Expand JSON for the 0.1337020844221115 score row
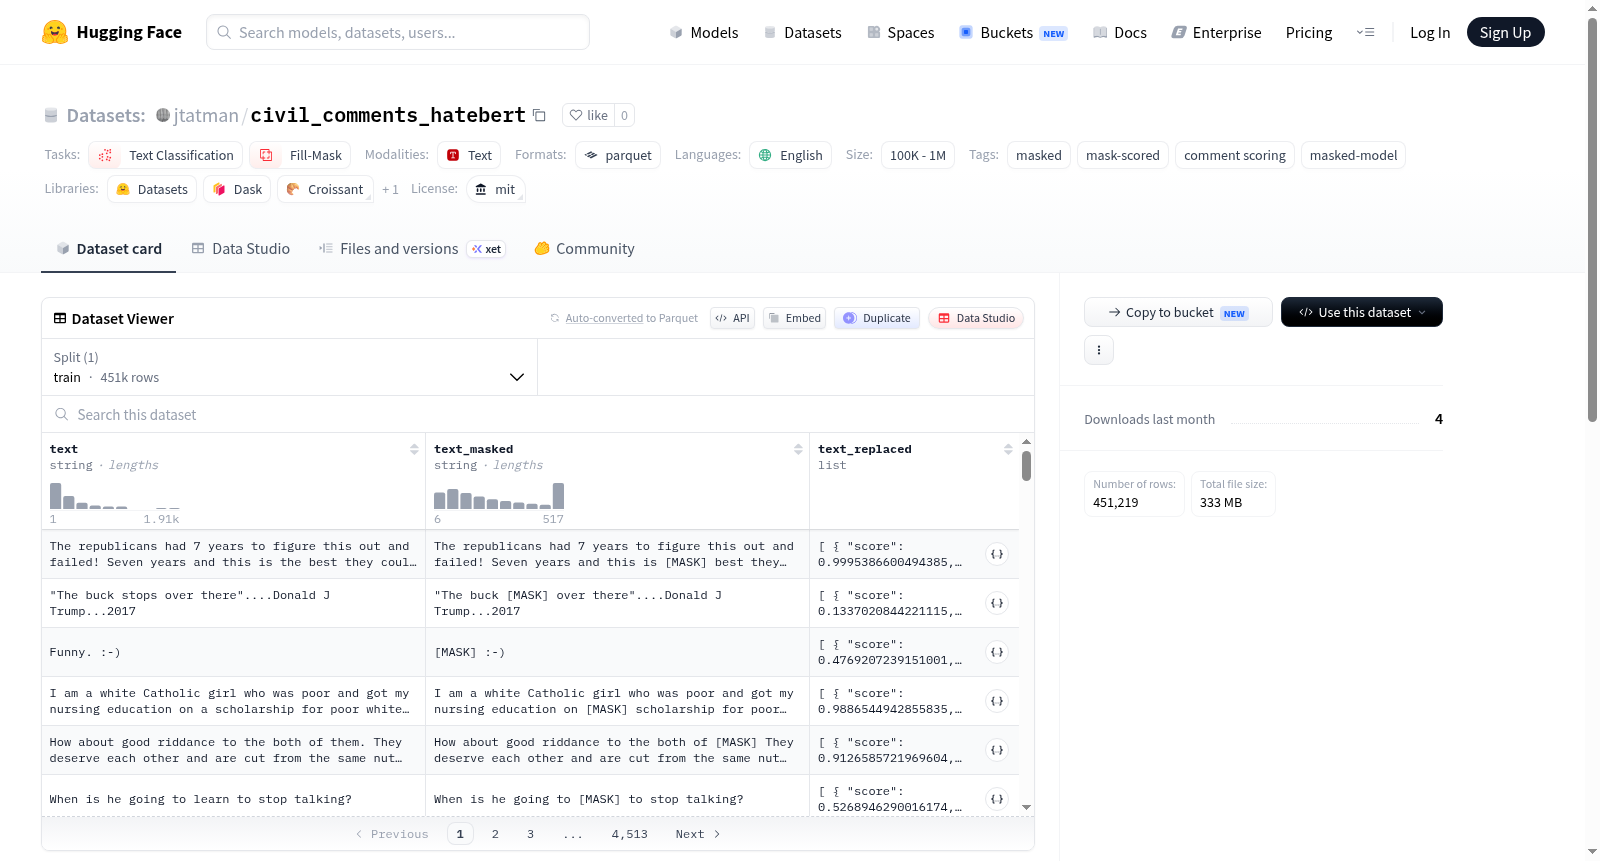This screenshot has width=1600, height=861. click(x=997, y=603)
